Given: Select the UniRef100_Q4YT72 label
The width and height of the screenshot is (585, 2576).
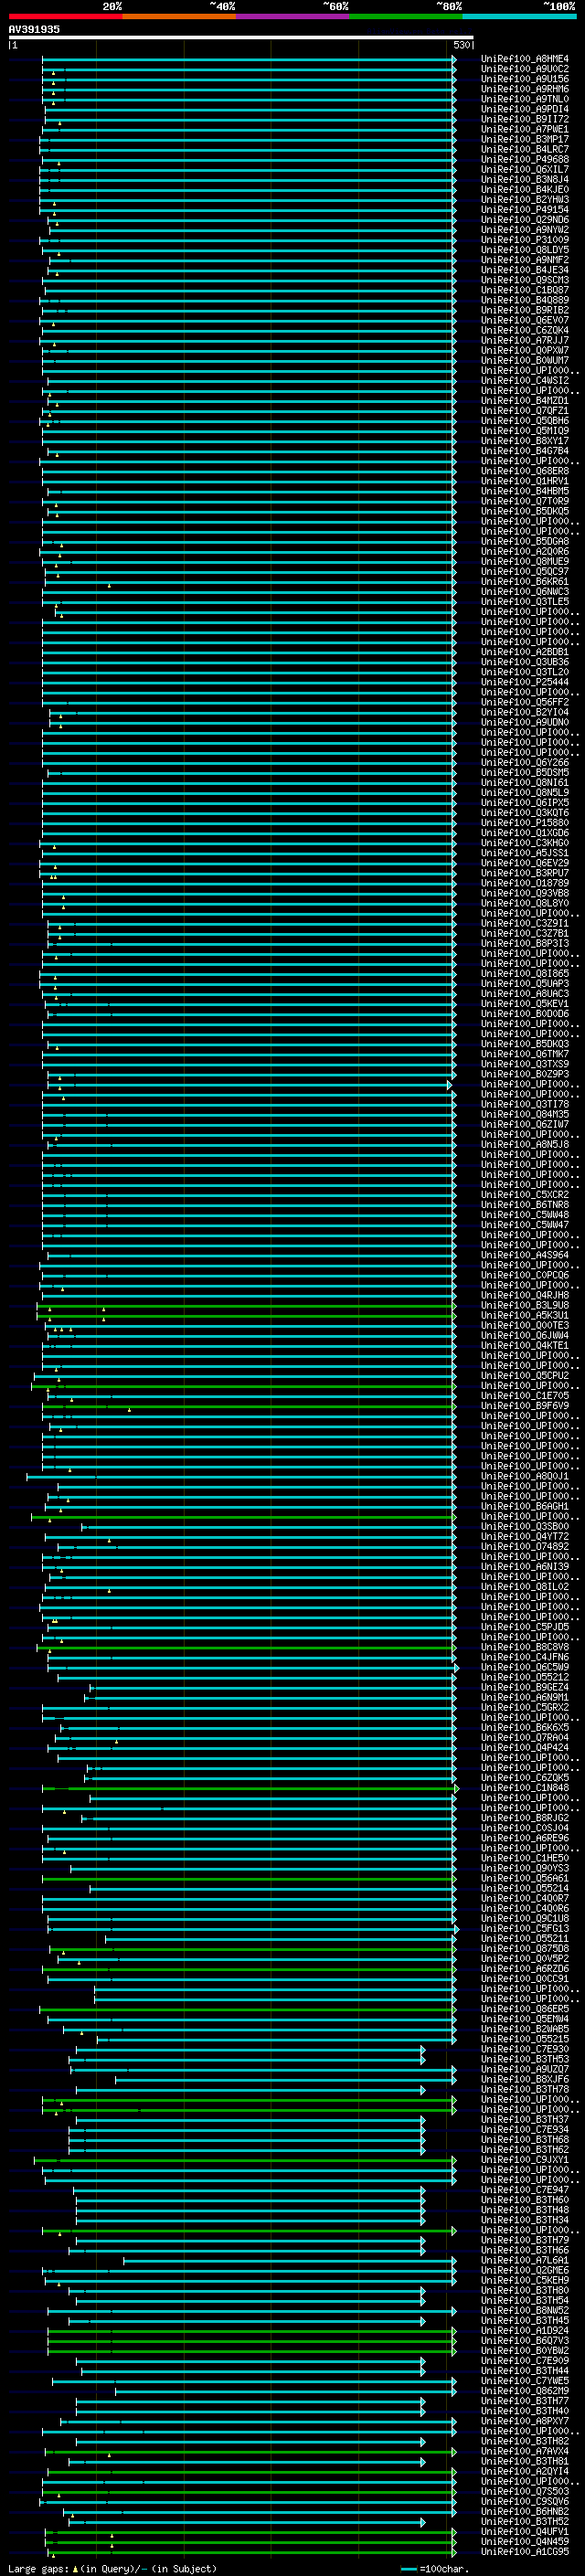Looking at the screenshot, I should point(525,1536).
